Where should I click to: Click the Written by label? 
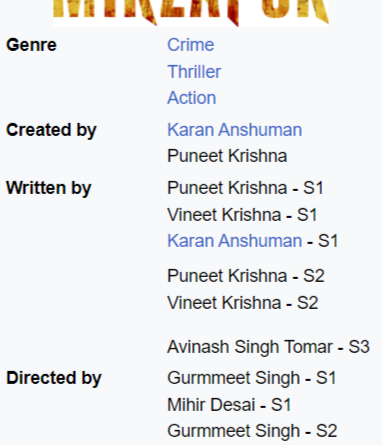(x=49, y=188)
